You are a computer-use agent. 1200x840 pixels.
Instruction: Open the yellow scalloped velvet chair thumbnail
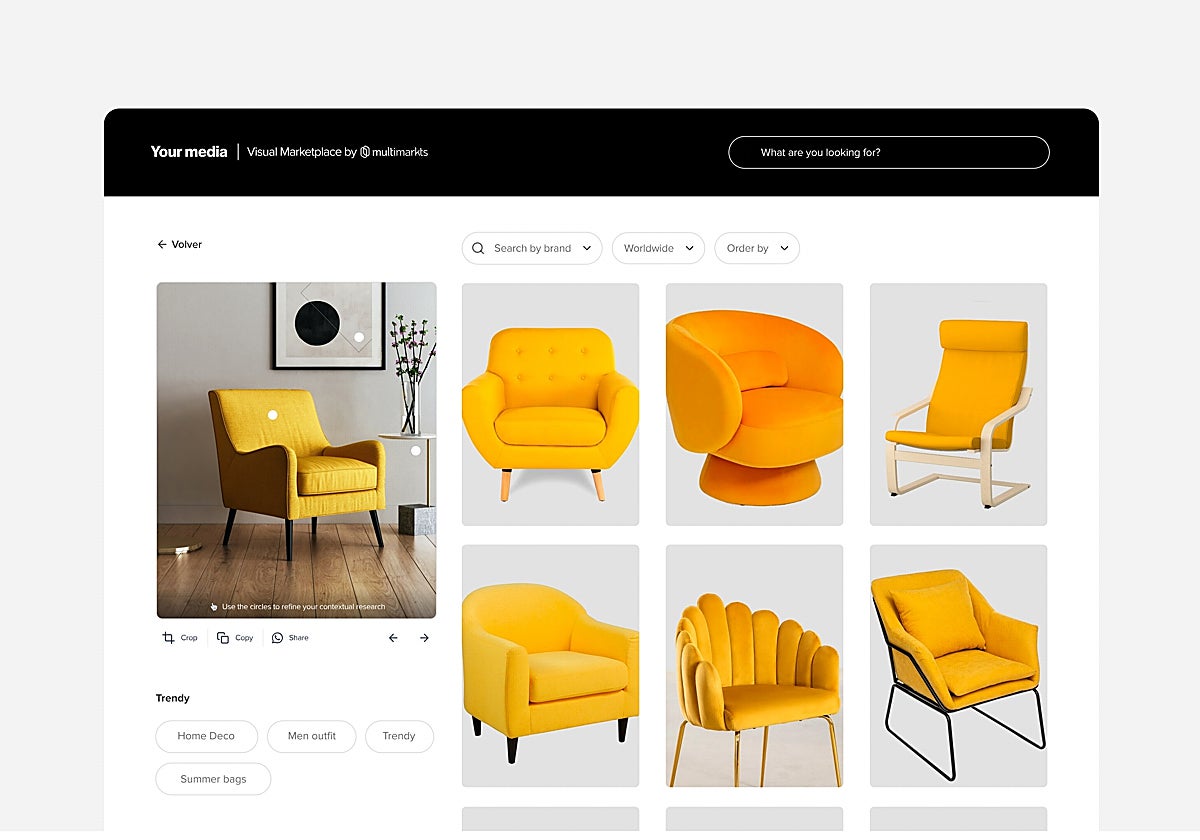[754, 666]
